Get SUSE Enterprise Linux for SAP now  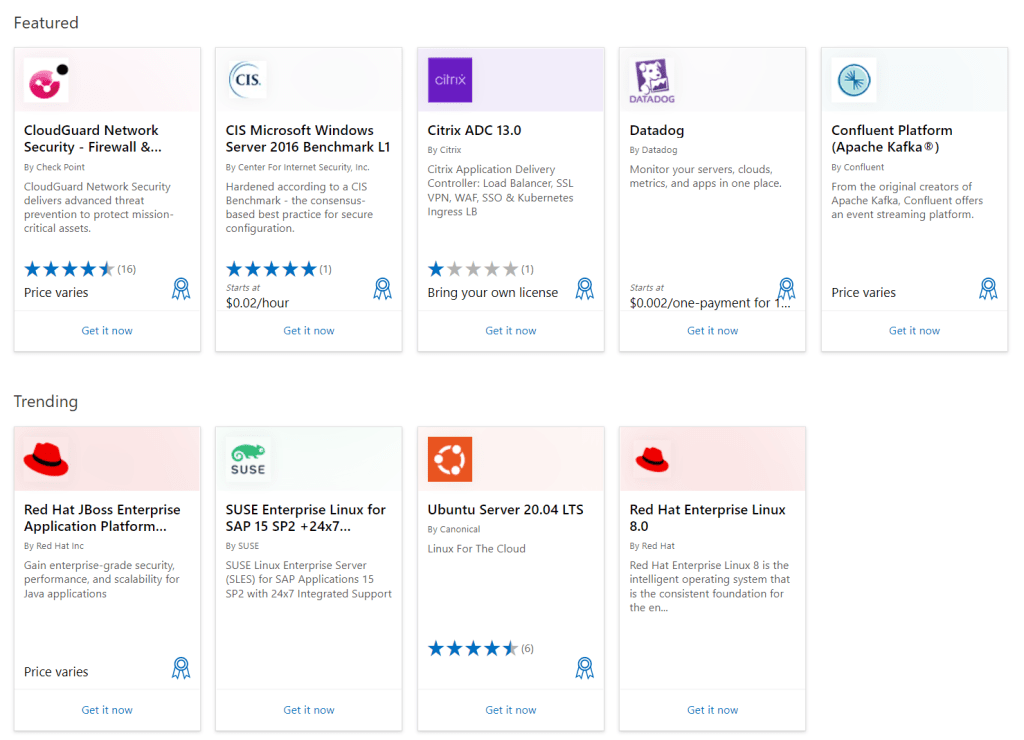click(x=309, y=710)
